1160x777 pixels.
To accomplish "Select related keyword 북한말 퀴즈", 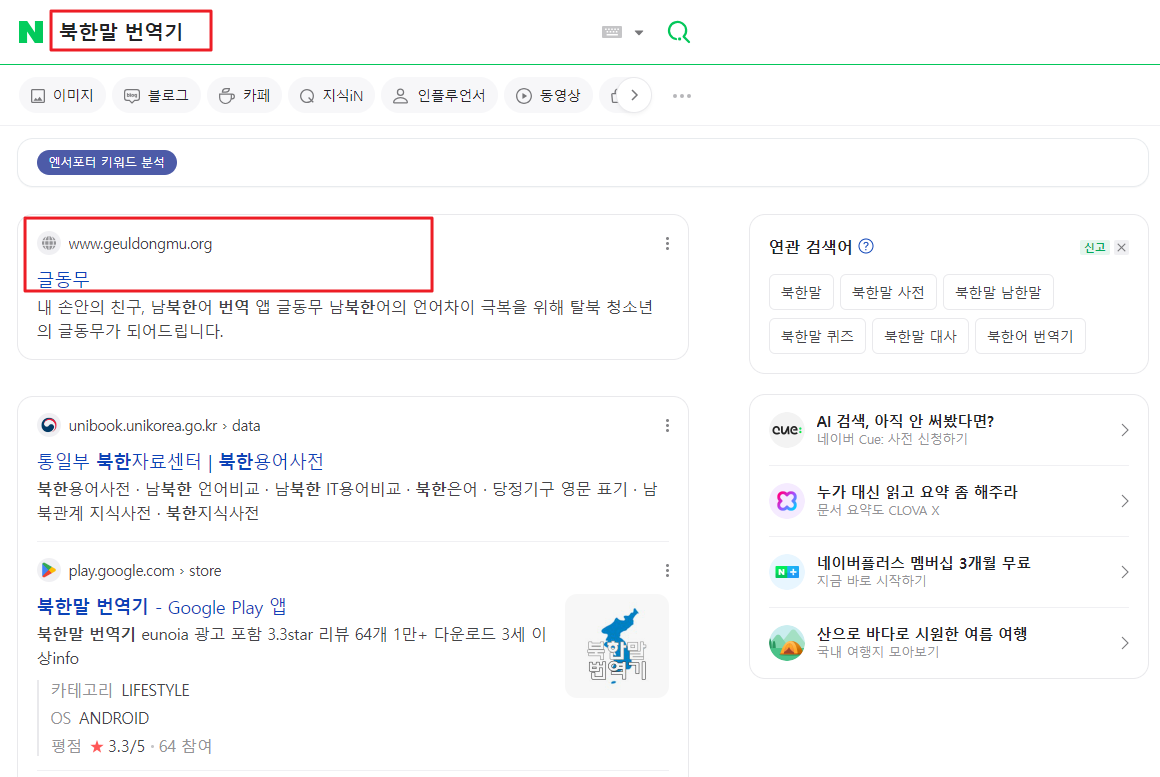I will click(x=817, y=336).
